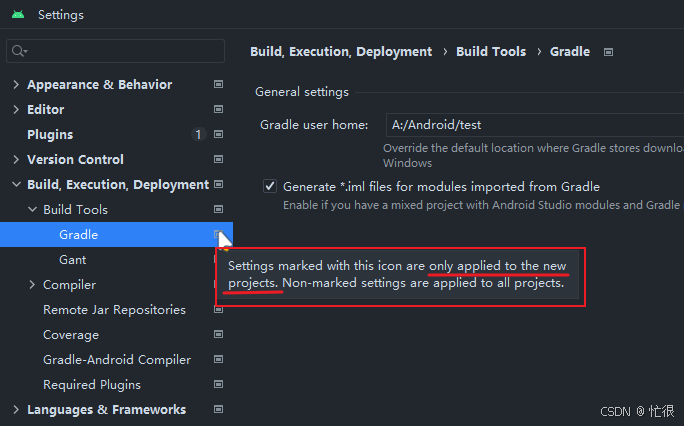684x426 pixels.
Task: Click project-only icon beside Required Plugins
Action: pos(219,384)
